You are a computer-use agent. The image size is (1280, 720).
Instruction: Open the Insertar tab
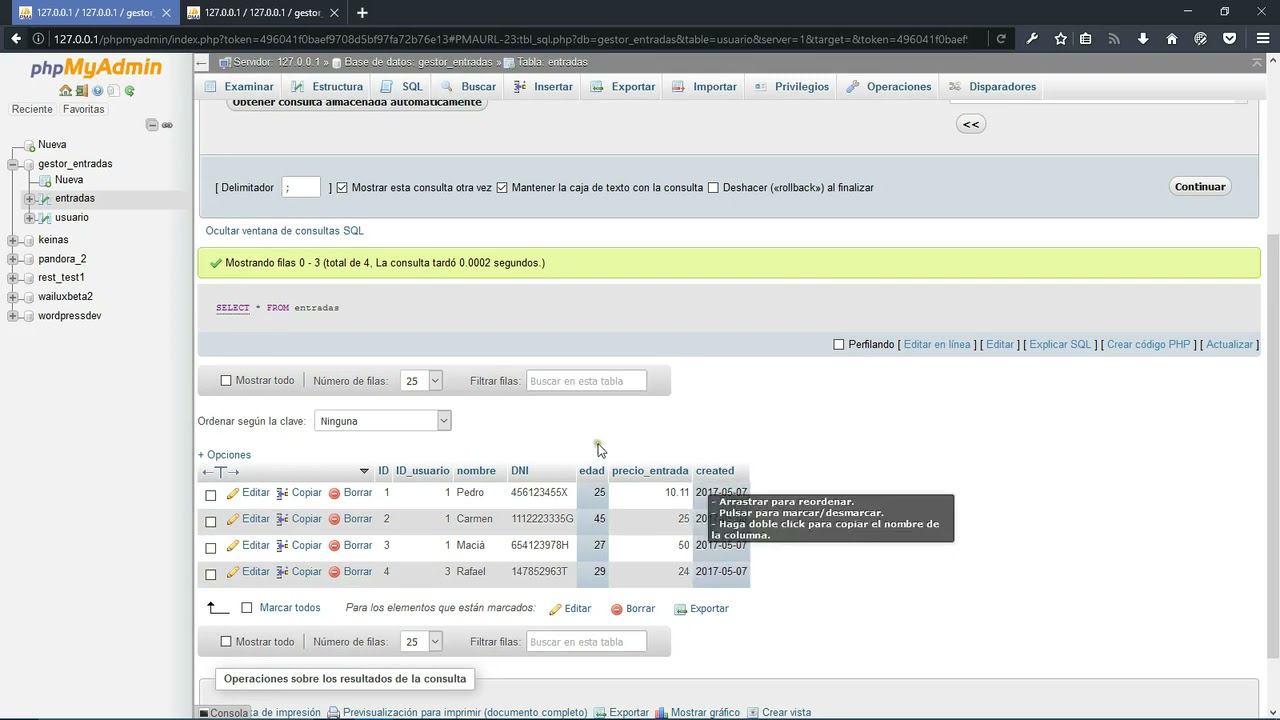coord(543,87)
